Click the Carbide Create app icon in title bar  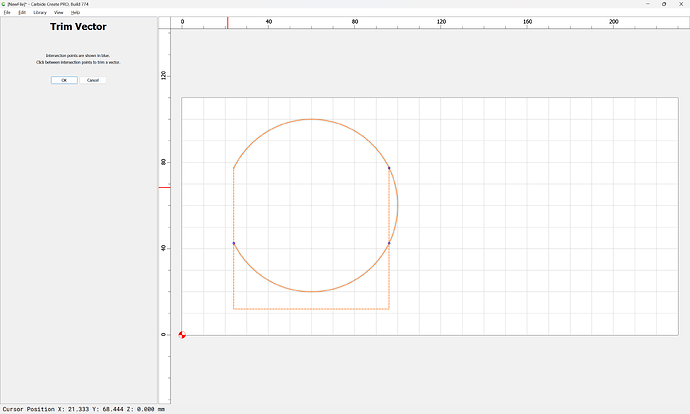click(4, 4)
